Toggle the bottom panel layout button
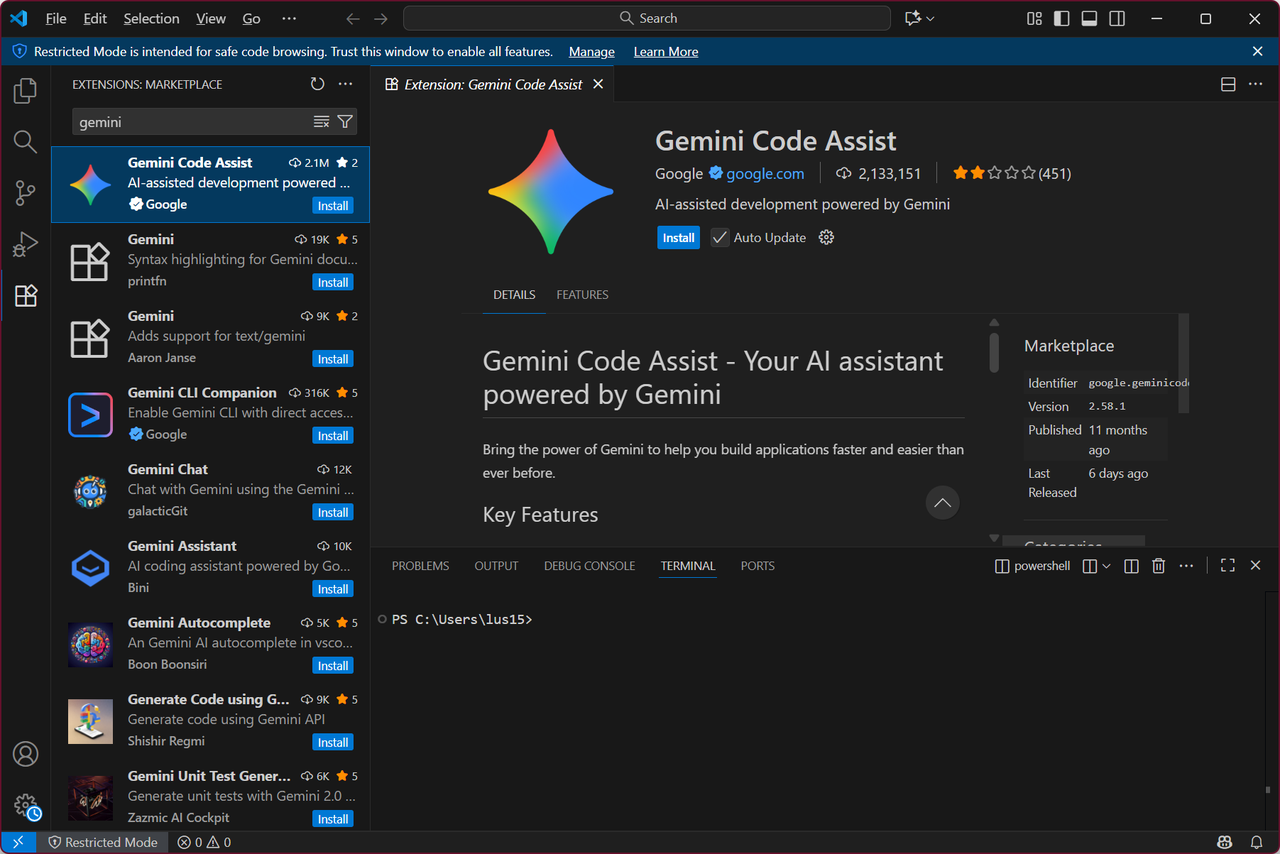 tap(1090, 18)
